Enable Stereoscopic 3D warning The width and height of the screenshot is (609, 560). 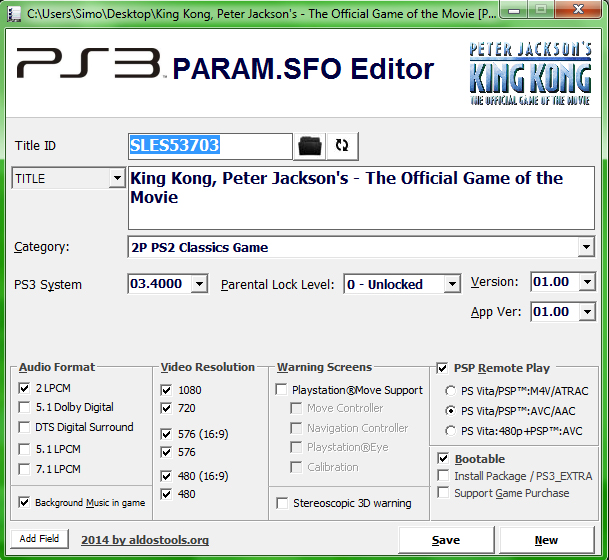(283, 503)
